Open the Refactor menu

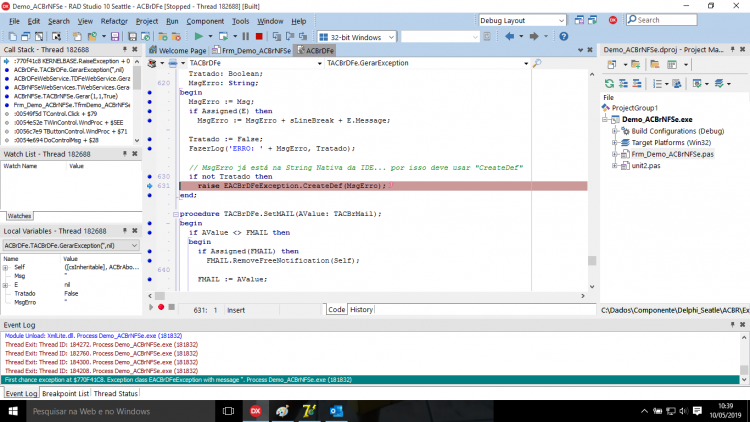coord(114,21)
